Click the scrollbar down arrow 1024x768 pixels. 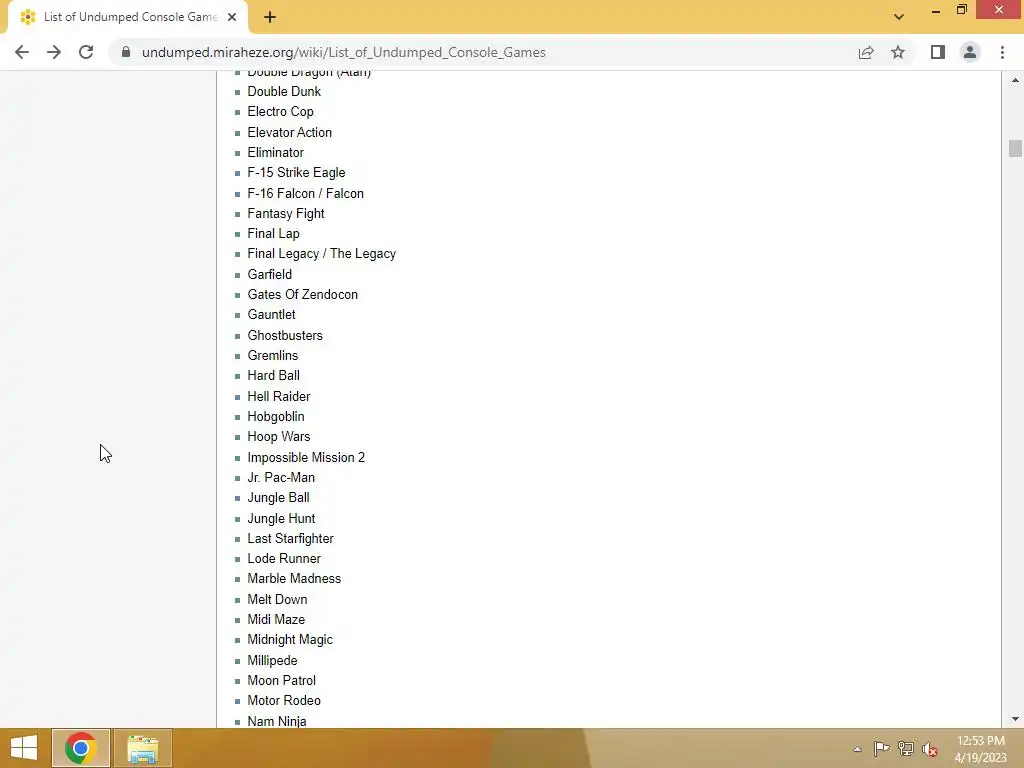point(1015,719)
